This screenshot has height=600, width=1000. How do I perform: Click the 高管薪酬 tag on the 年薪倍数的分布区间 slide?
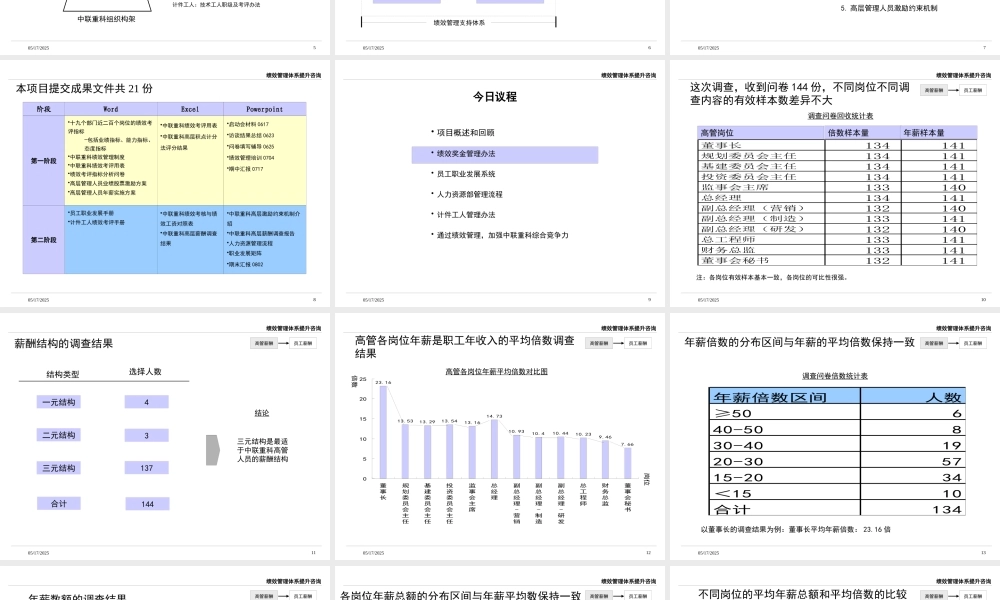(x=934, y=343)
